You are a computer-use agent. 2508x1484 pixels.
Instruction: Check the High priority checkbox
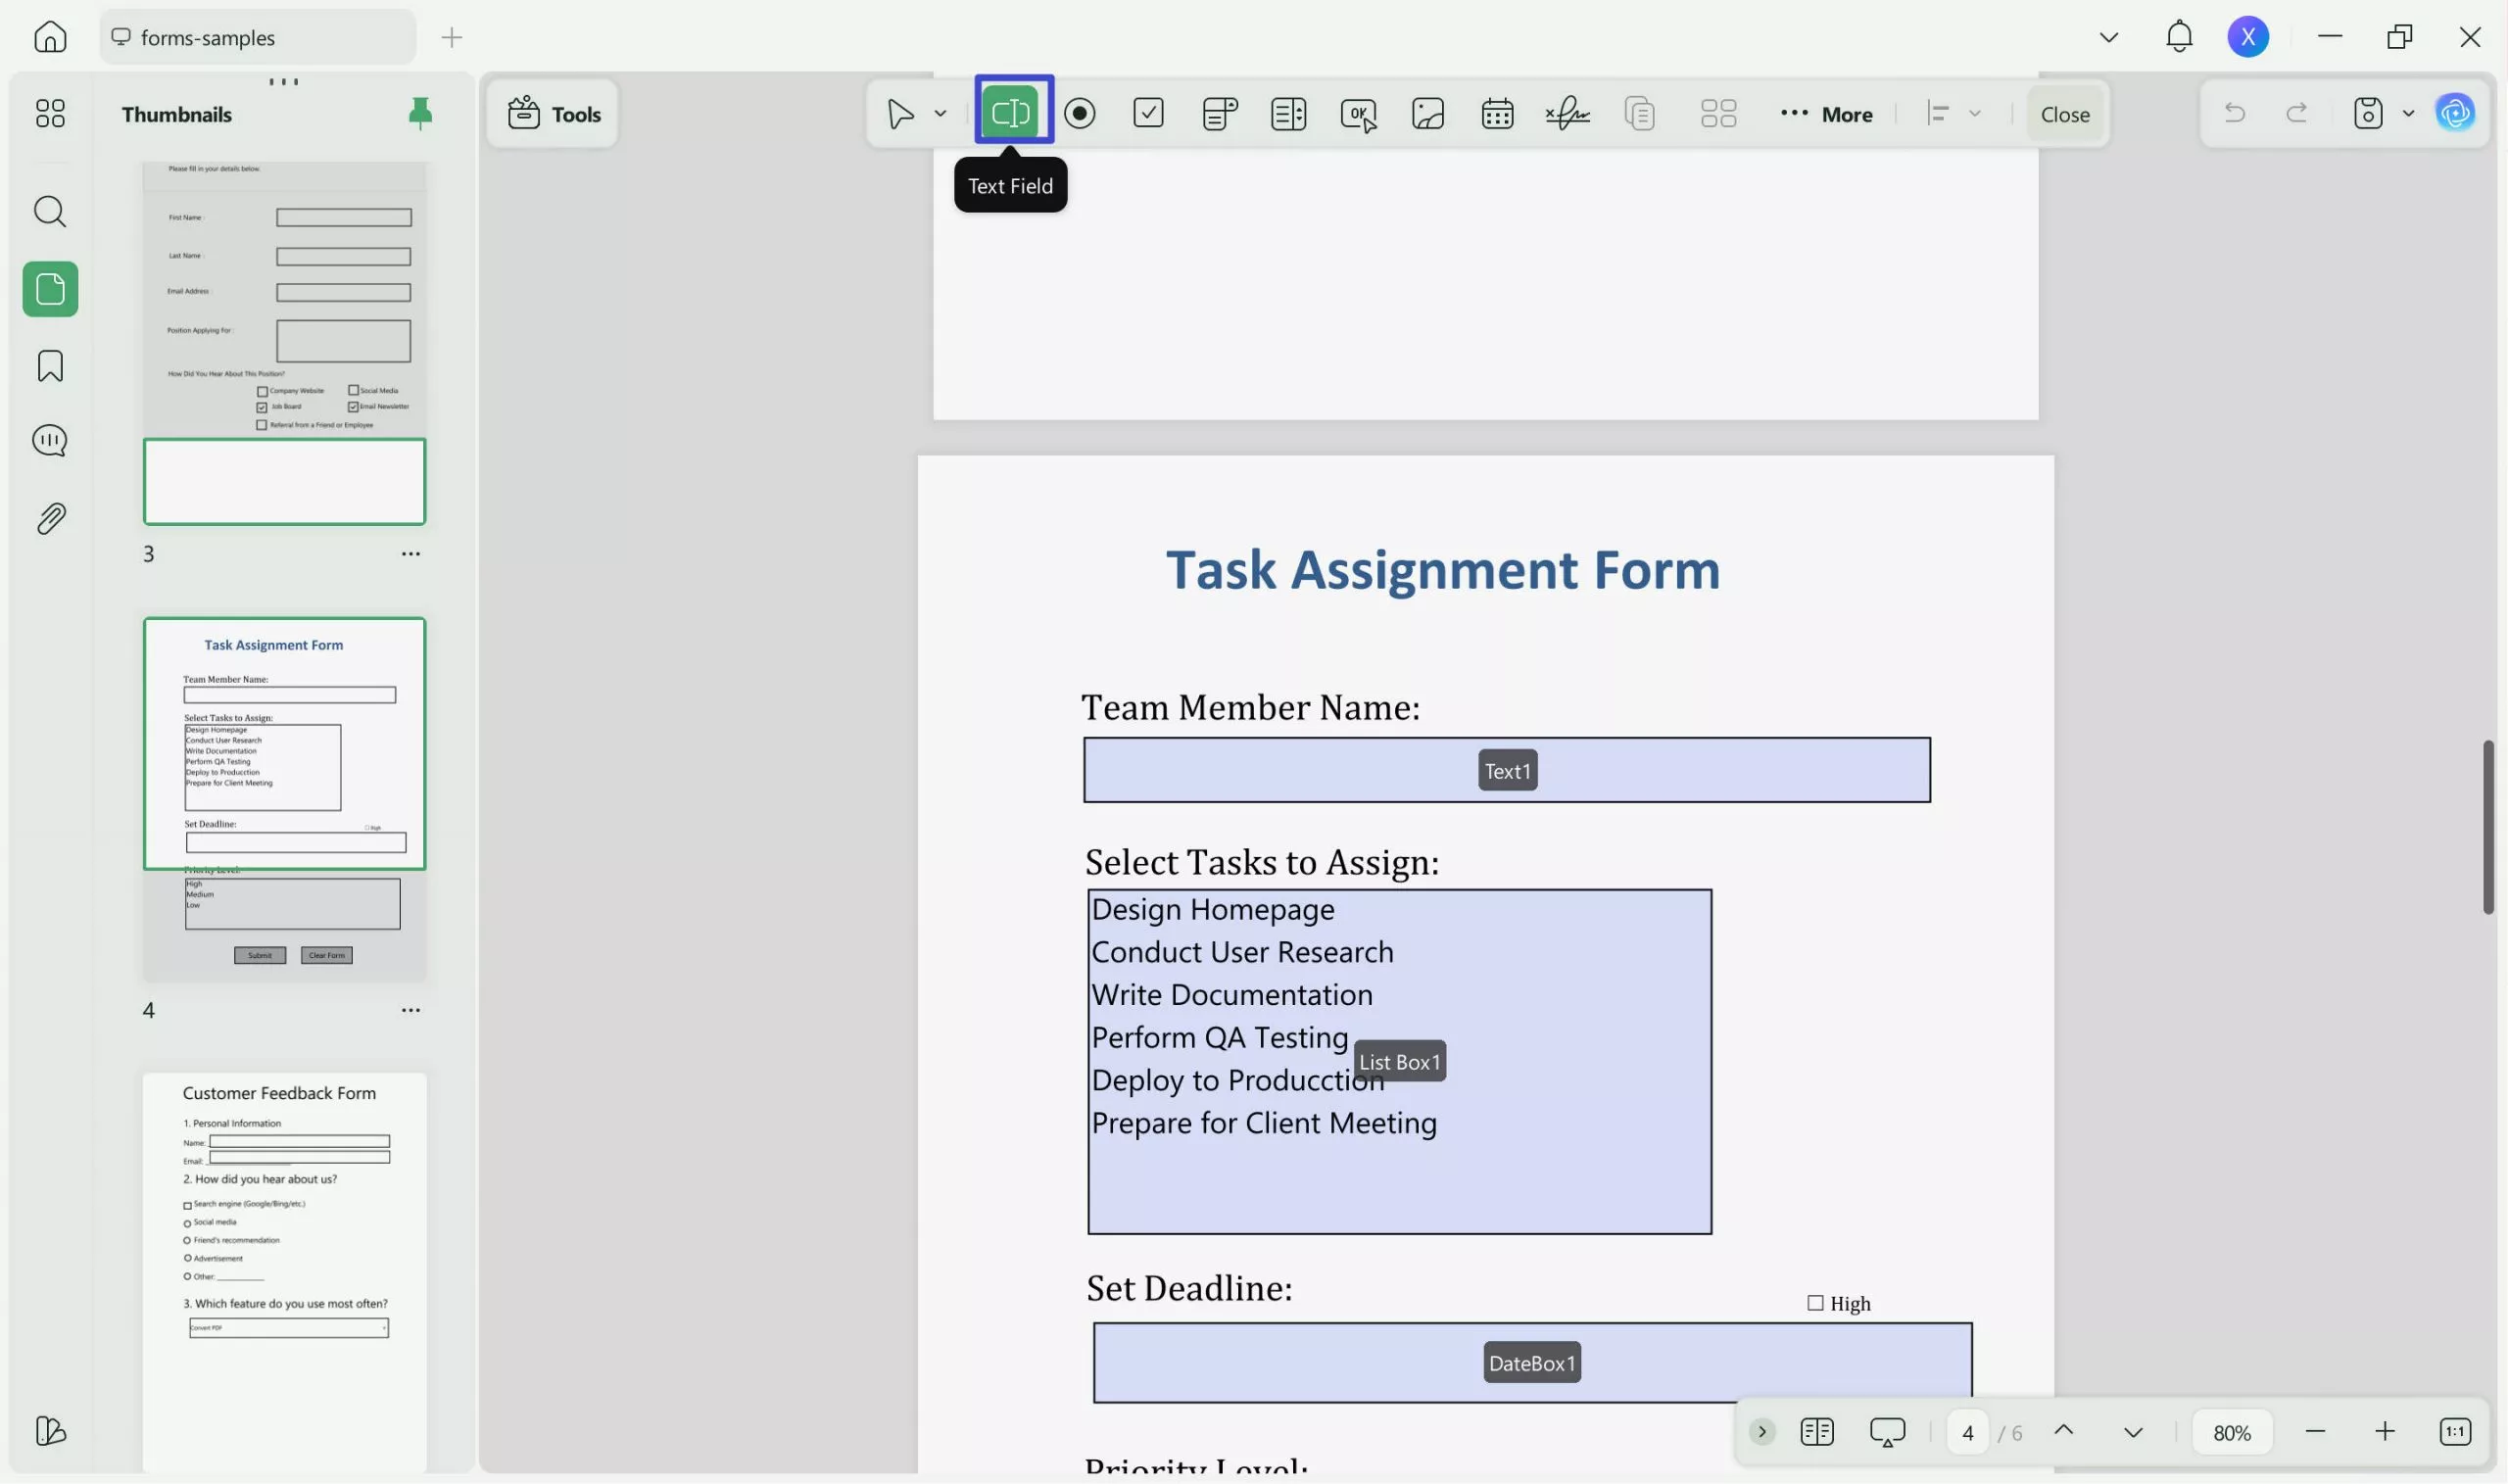(x=1814, y=1302)
